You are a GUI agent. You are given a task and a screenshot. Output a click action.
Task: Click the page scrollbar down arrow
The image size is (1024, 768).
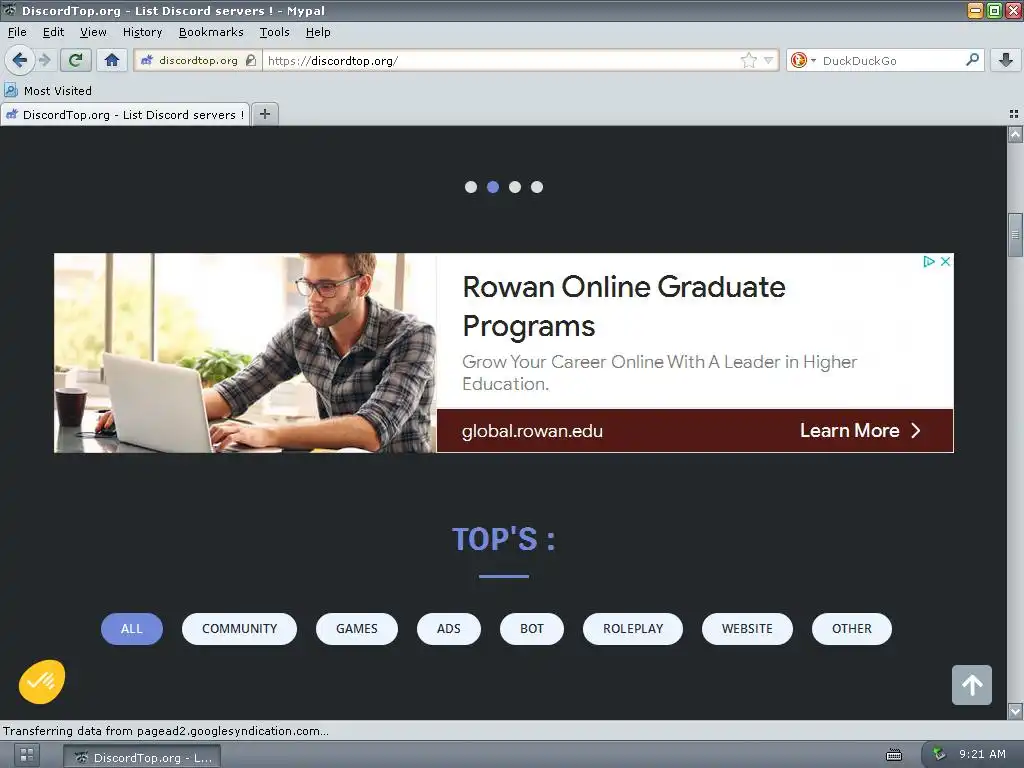pos(1015,711)
